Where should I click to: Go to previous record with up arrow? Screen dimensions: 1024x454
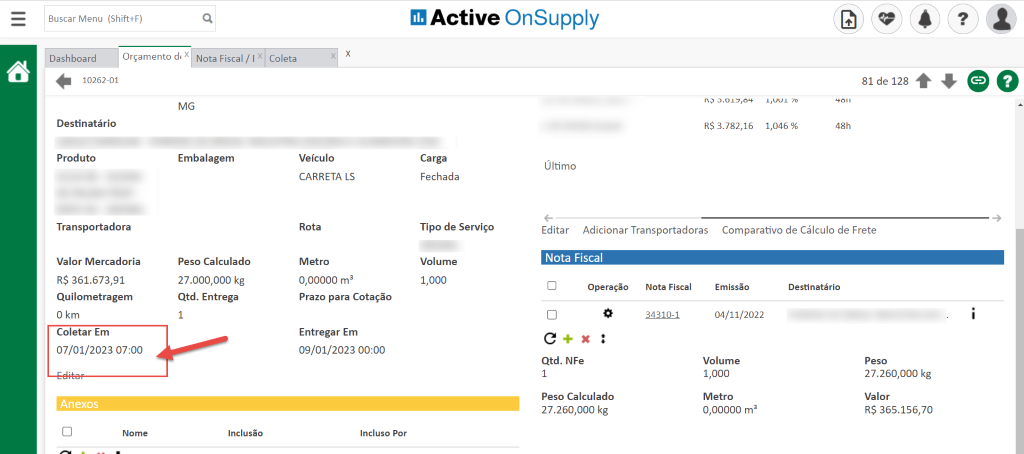[923, 81]
